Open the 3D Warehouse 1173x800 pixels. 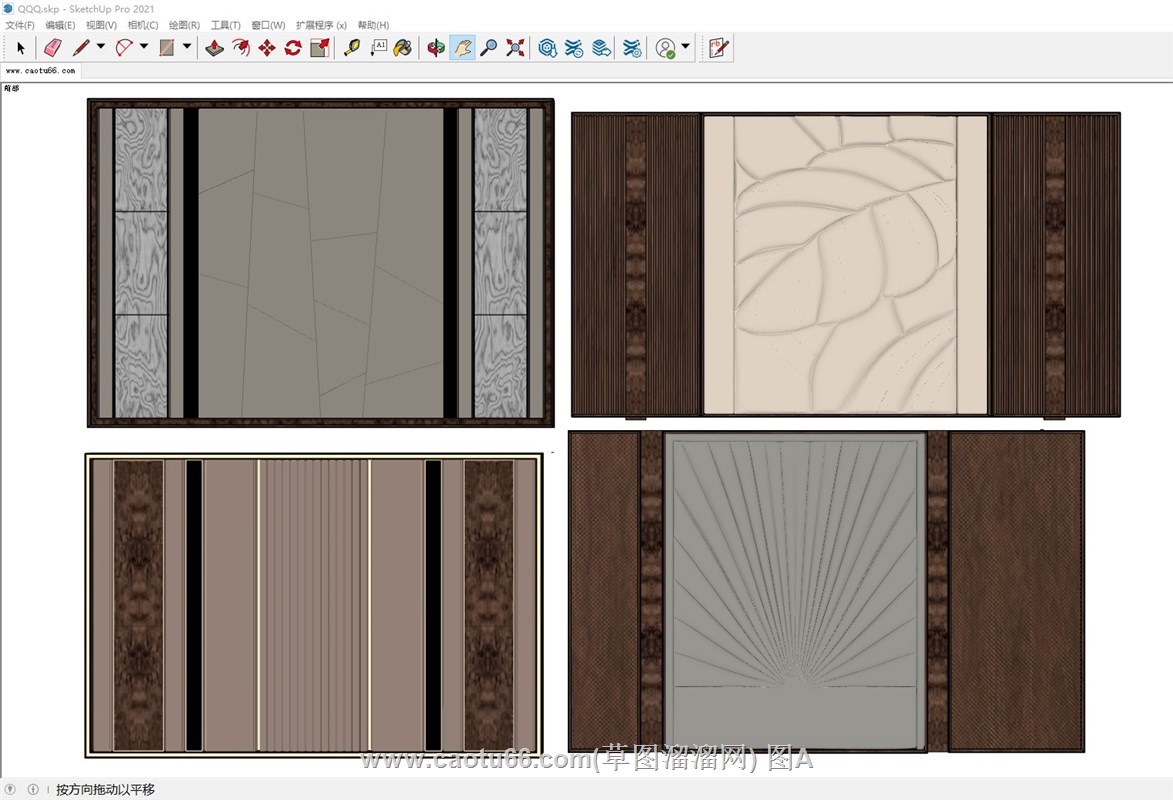click(x=547, y=47)
